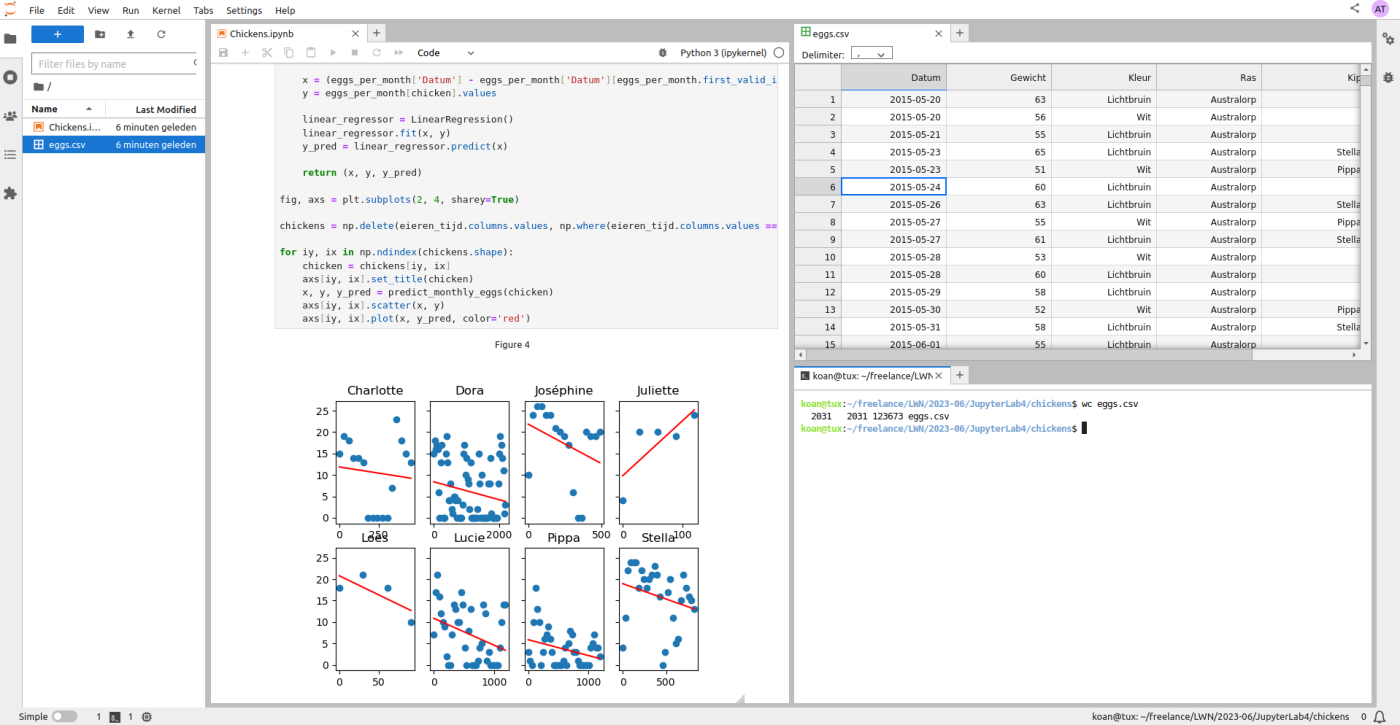Open the Kernel menu
The width and height of the screenshot is (1400, 725).
[166, 10]
